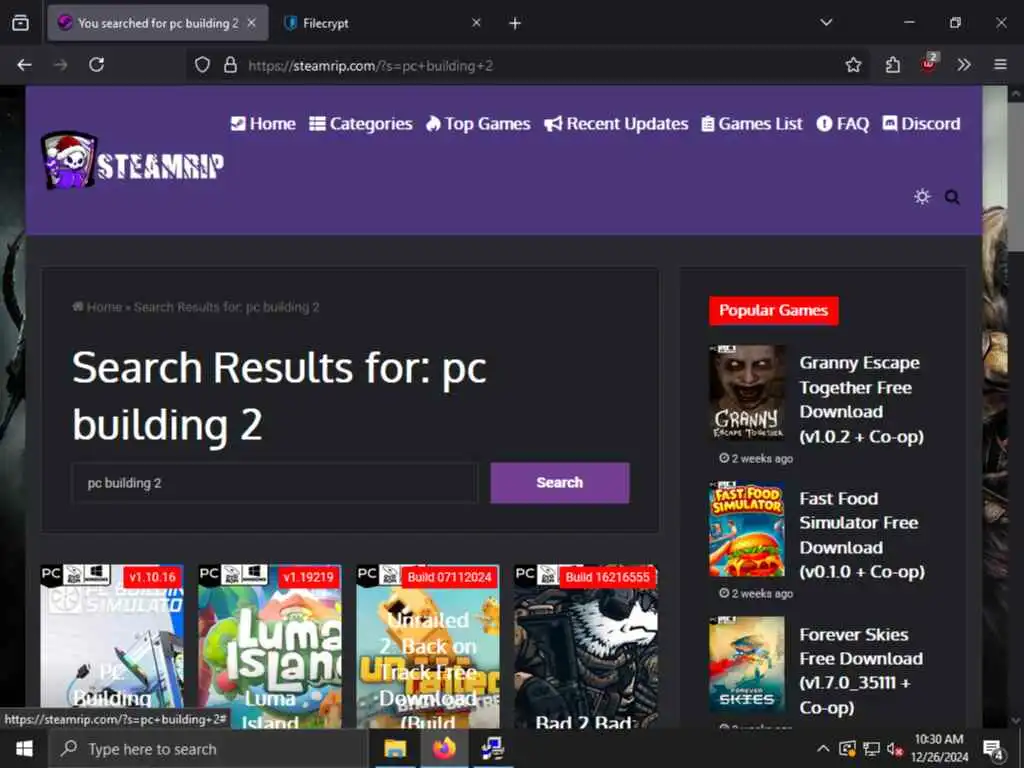
Task: Open the notification center icon
Action: (993, 750)
